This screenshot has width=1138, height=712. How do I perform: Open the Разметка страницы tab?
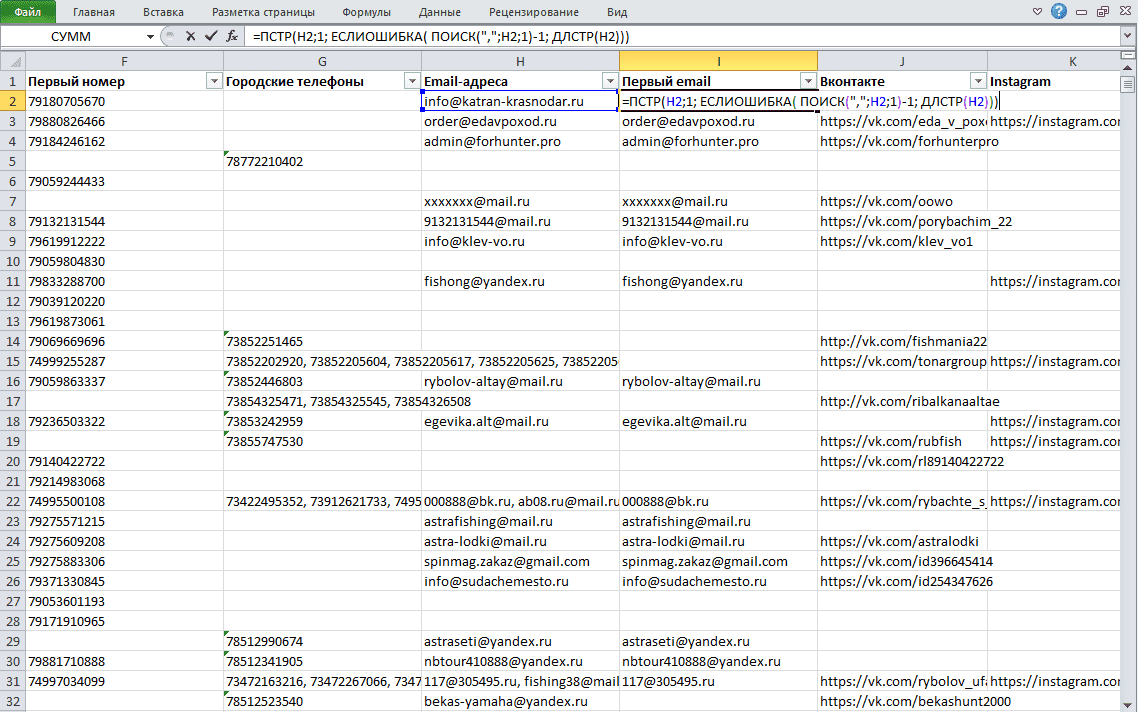coord(263,12)
